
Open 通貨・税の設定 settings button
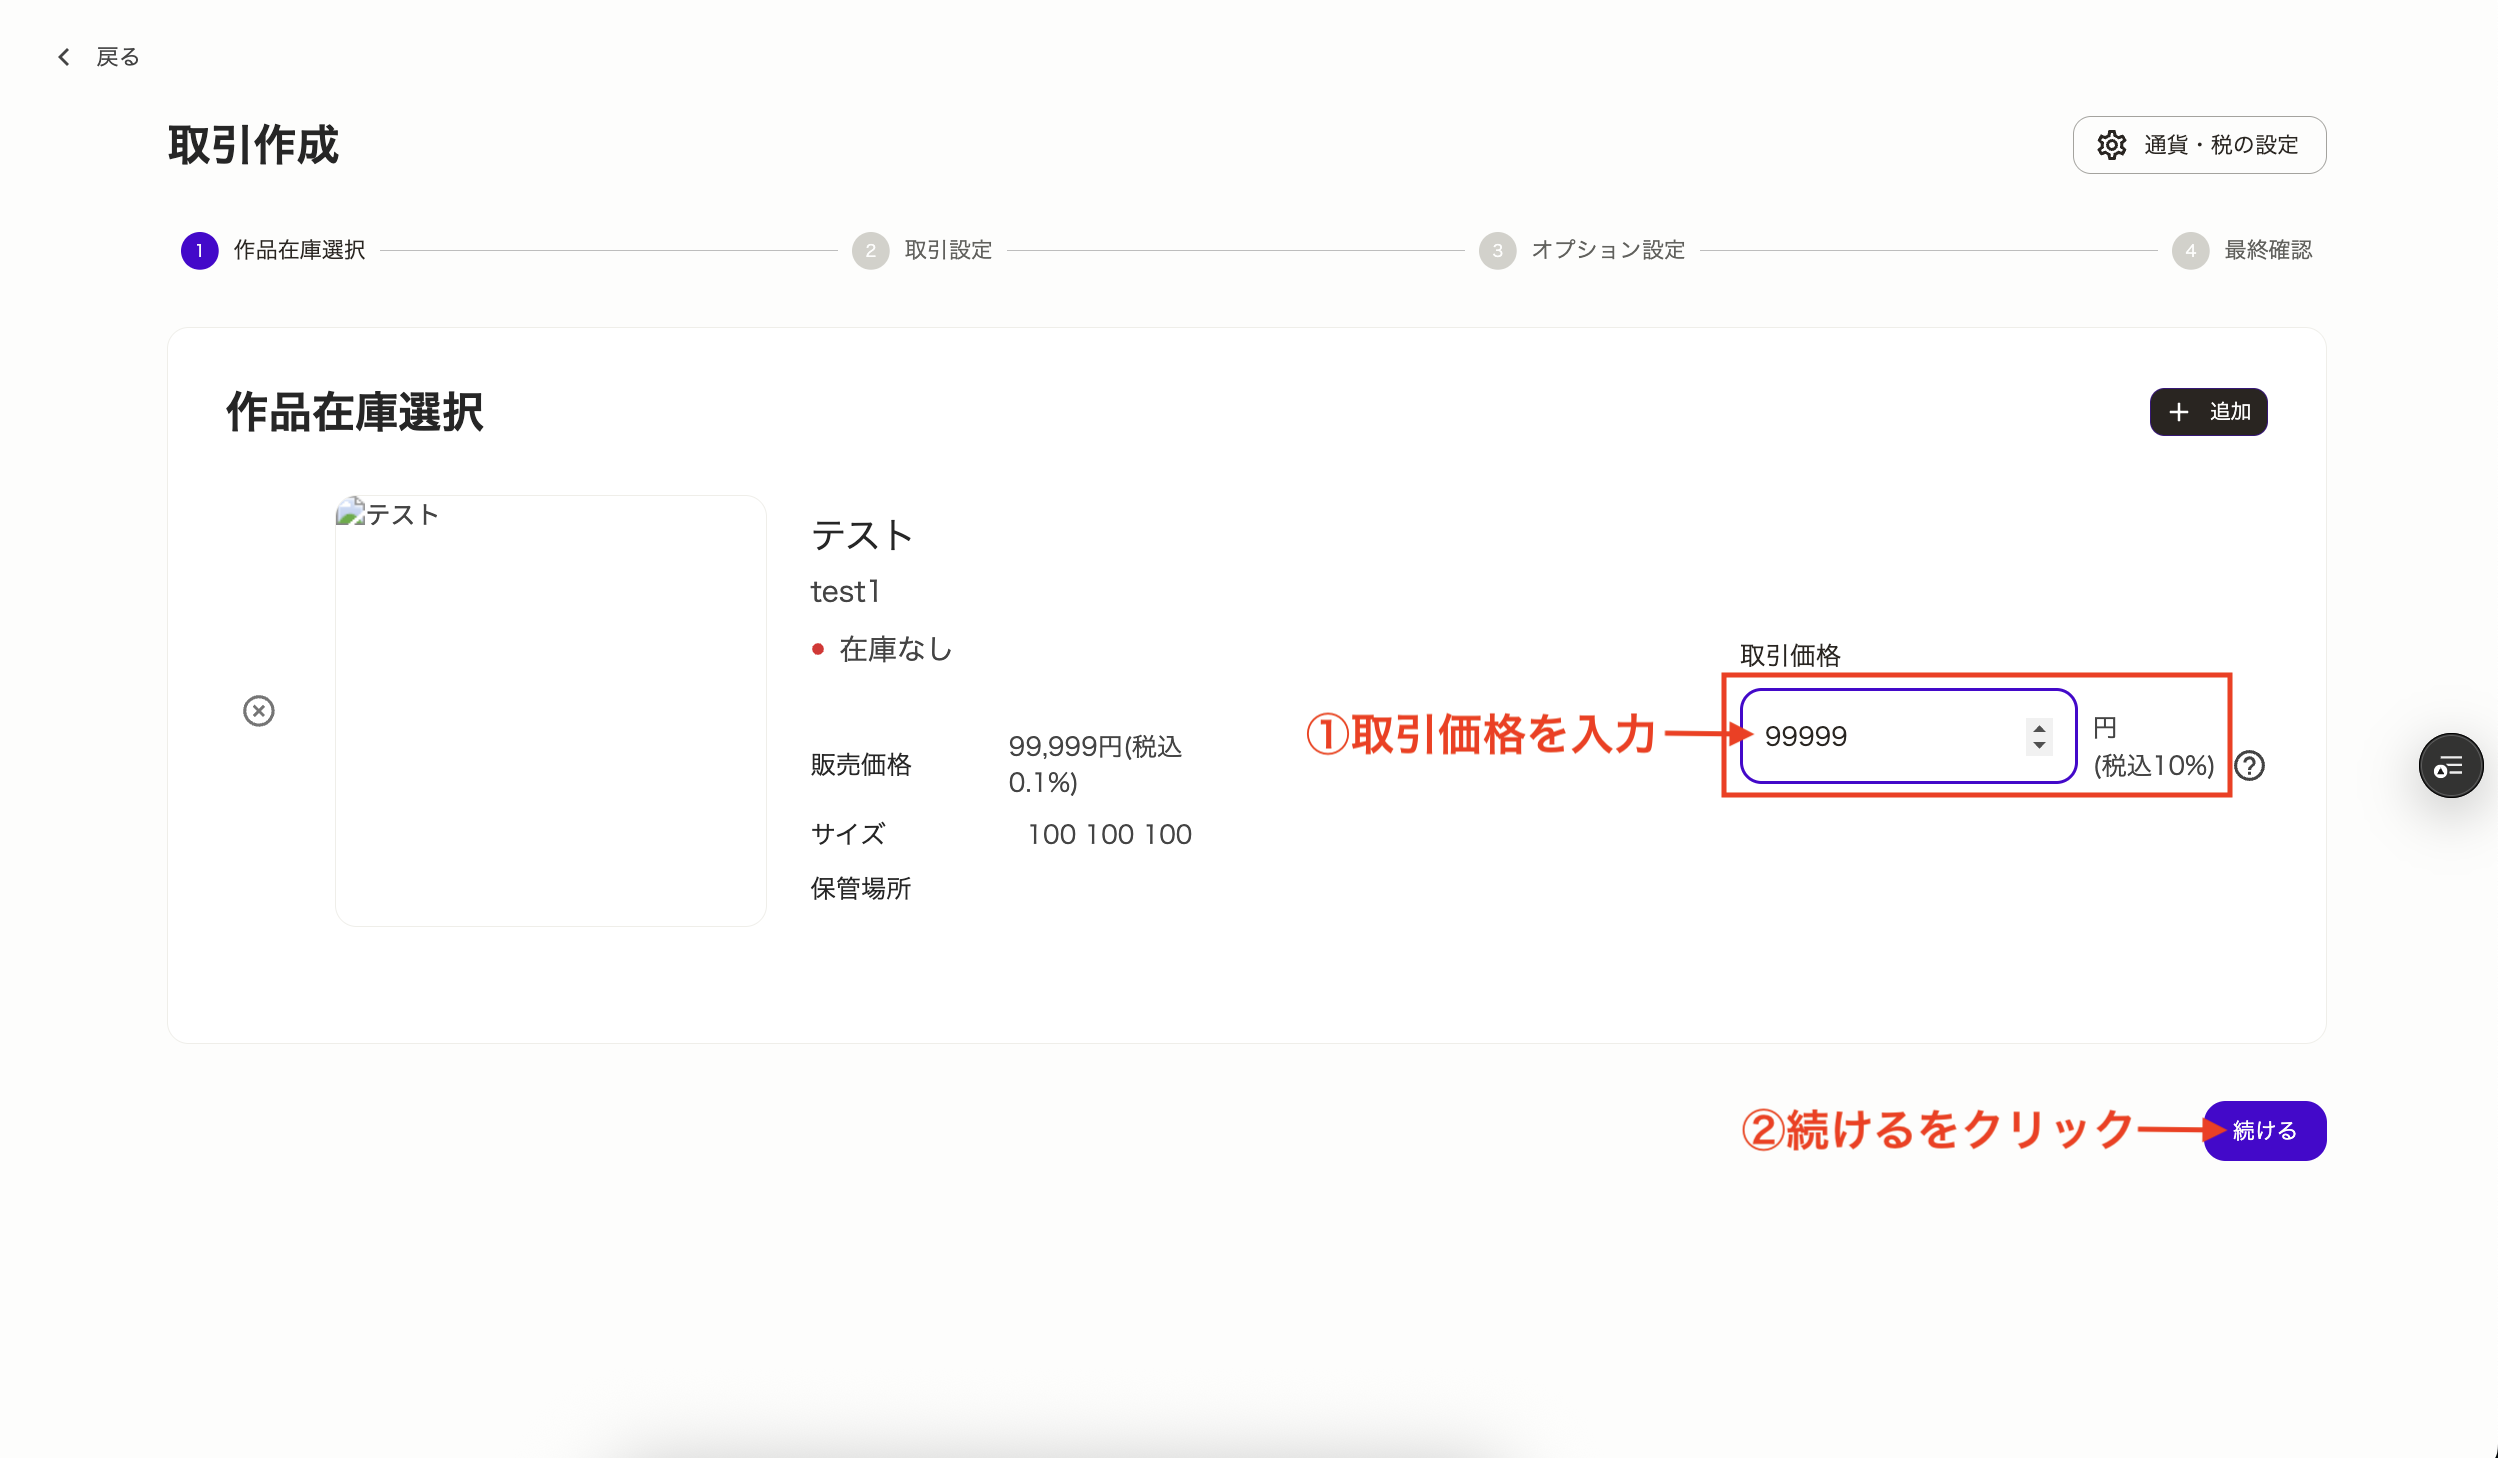2199,145
